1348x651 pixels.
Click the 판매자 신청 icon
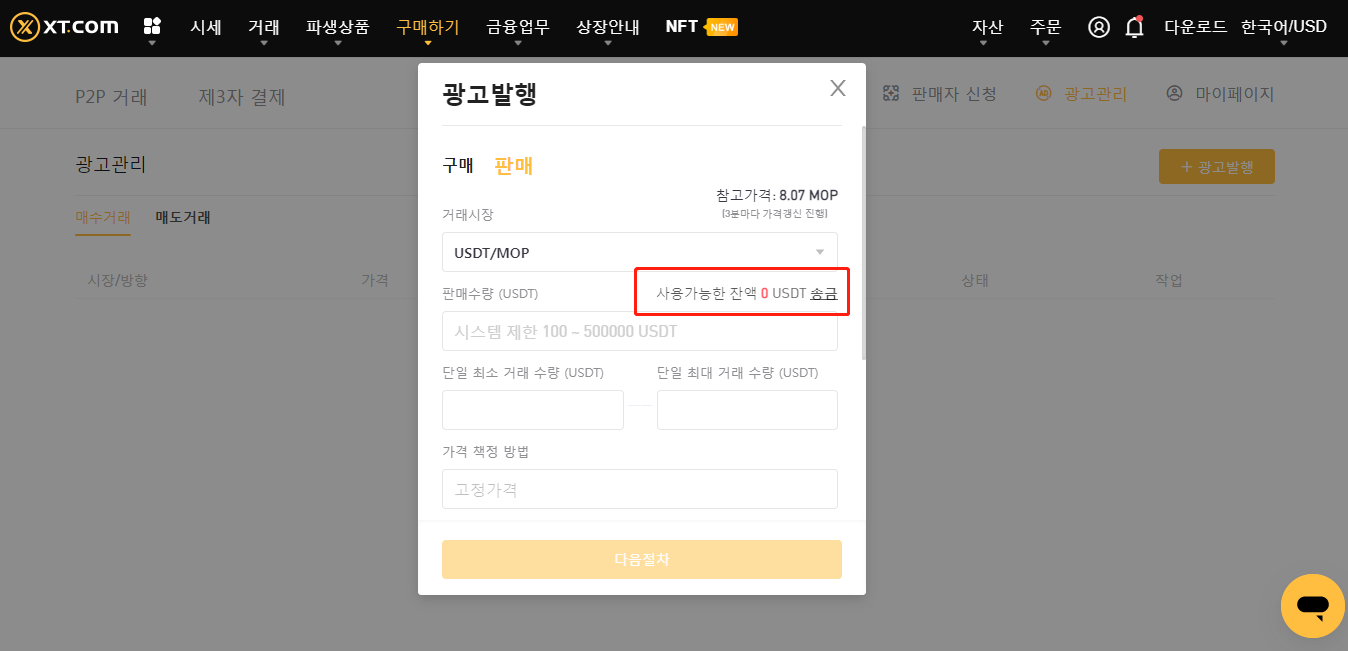(x=892, y=93)
